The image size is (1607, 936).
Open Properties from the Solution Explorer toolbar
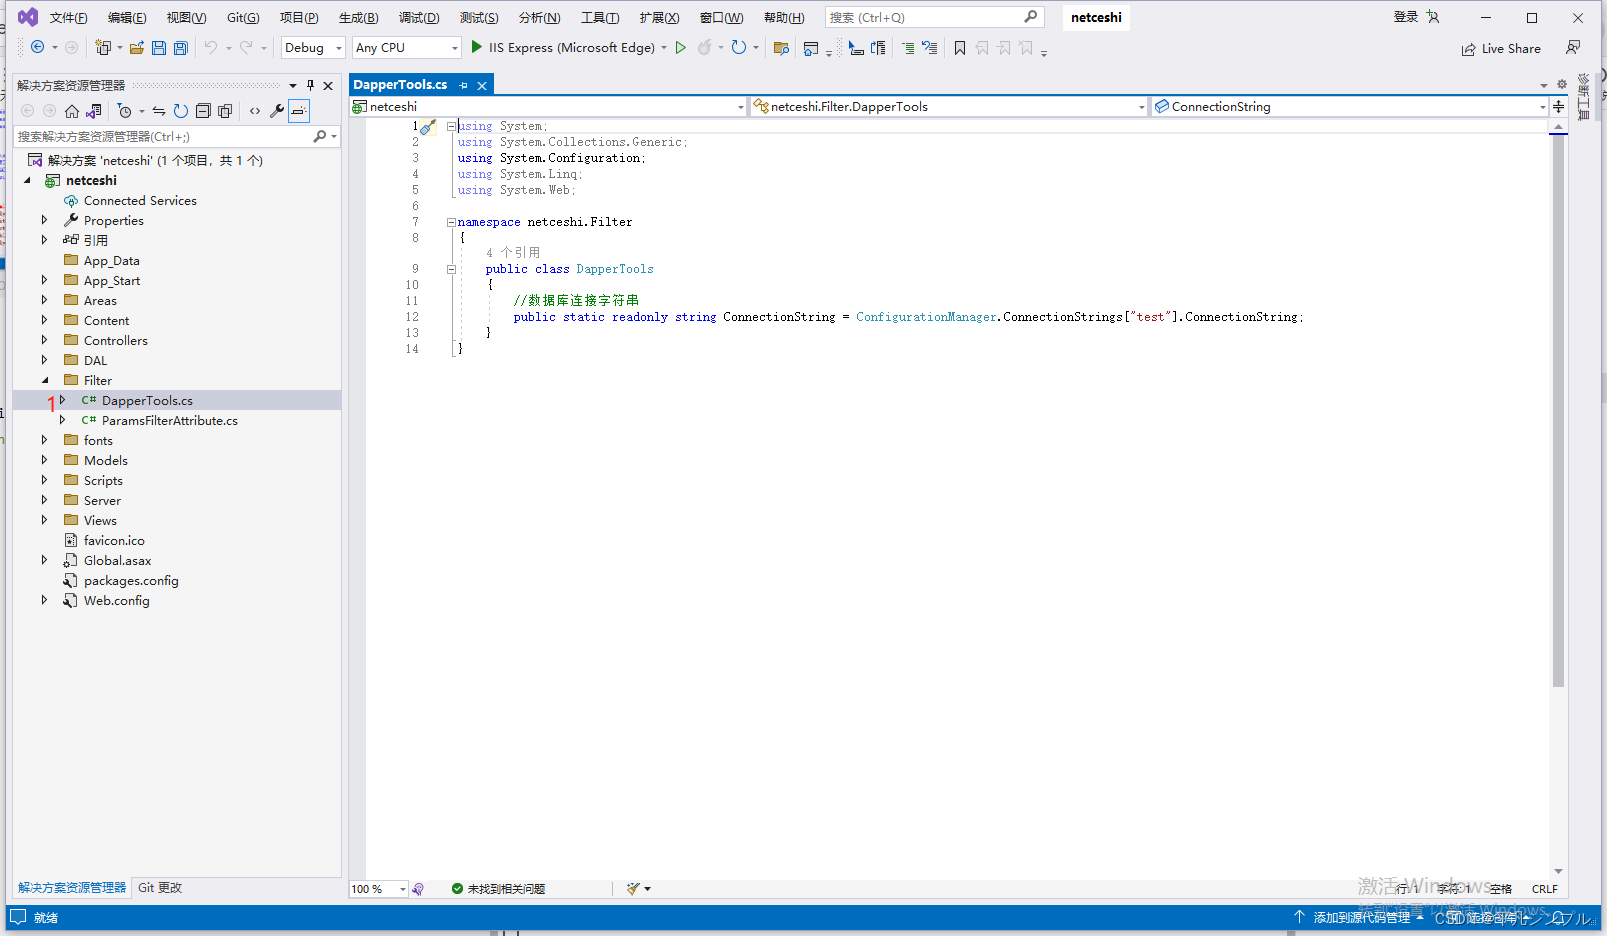[277, 110]
